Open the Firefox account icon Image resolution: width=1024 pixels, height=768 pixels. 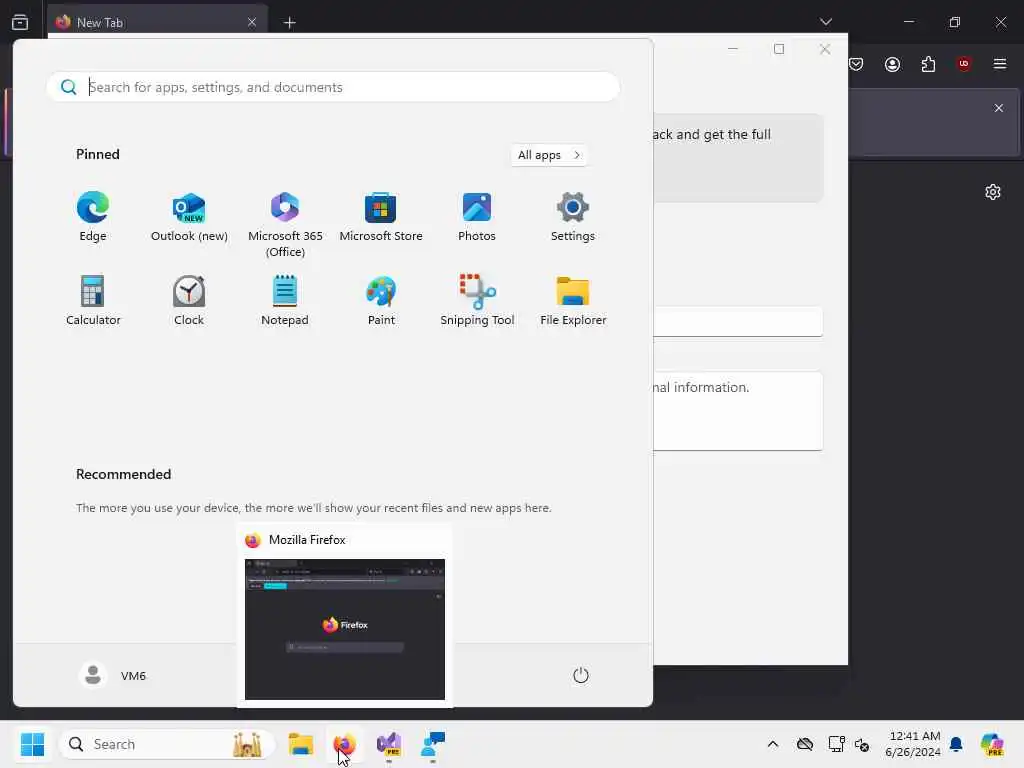pyautogui.click(x=892, y=64)
